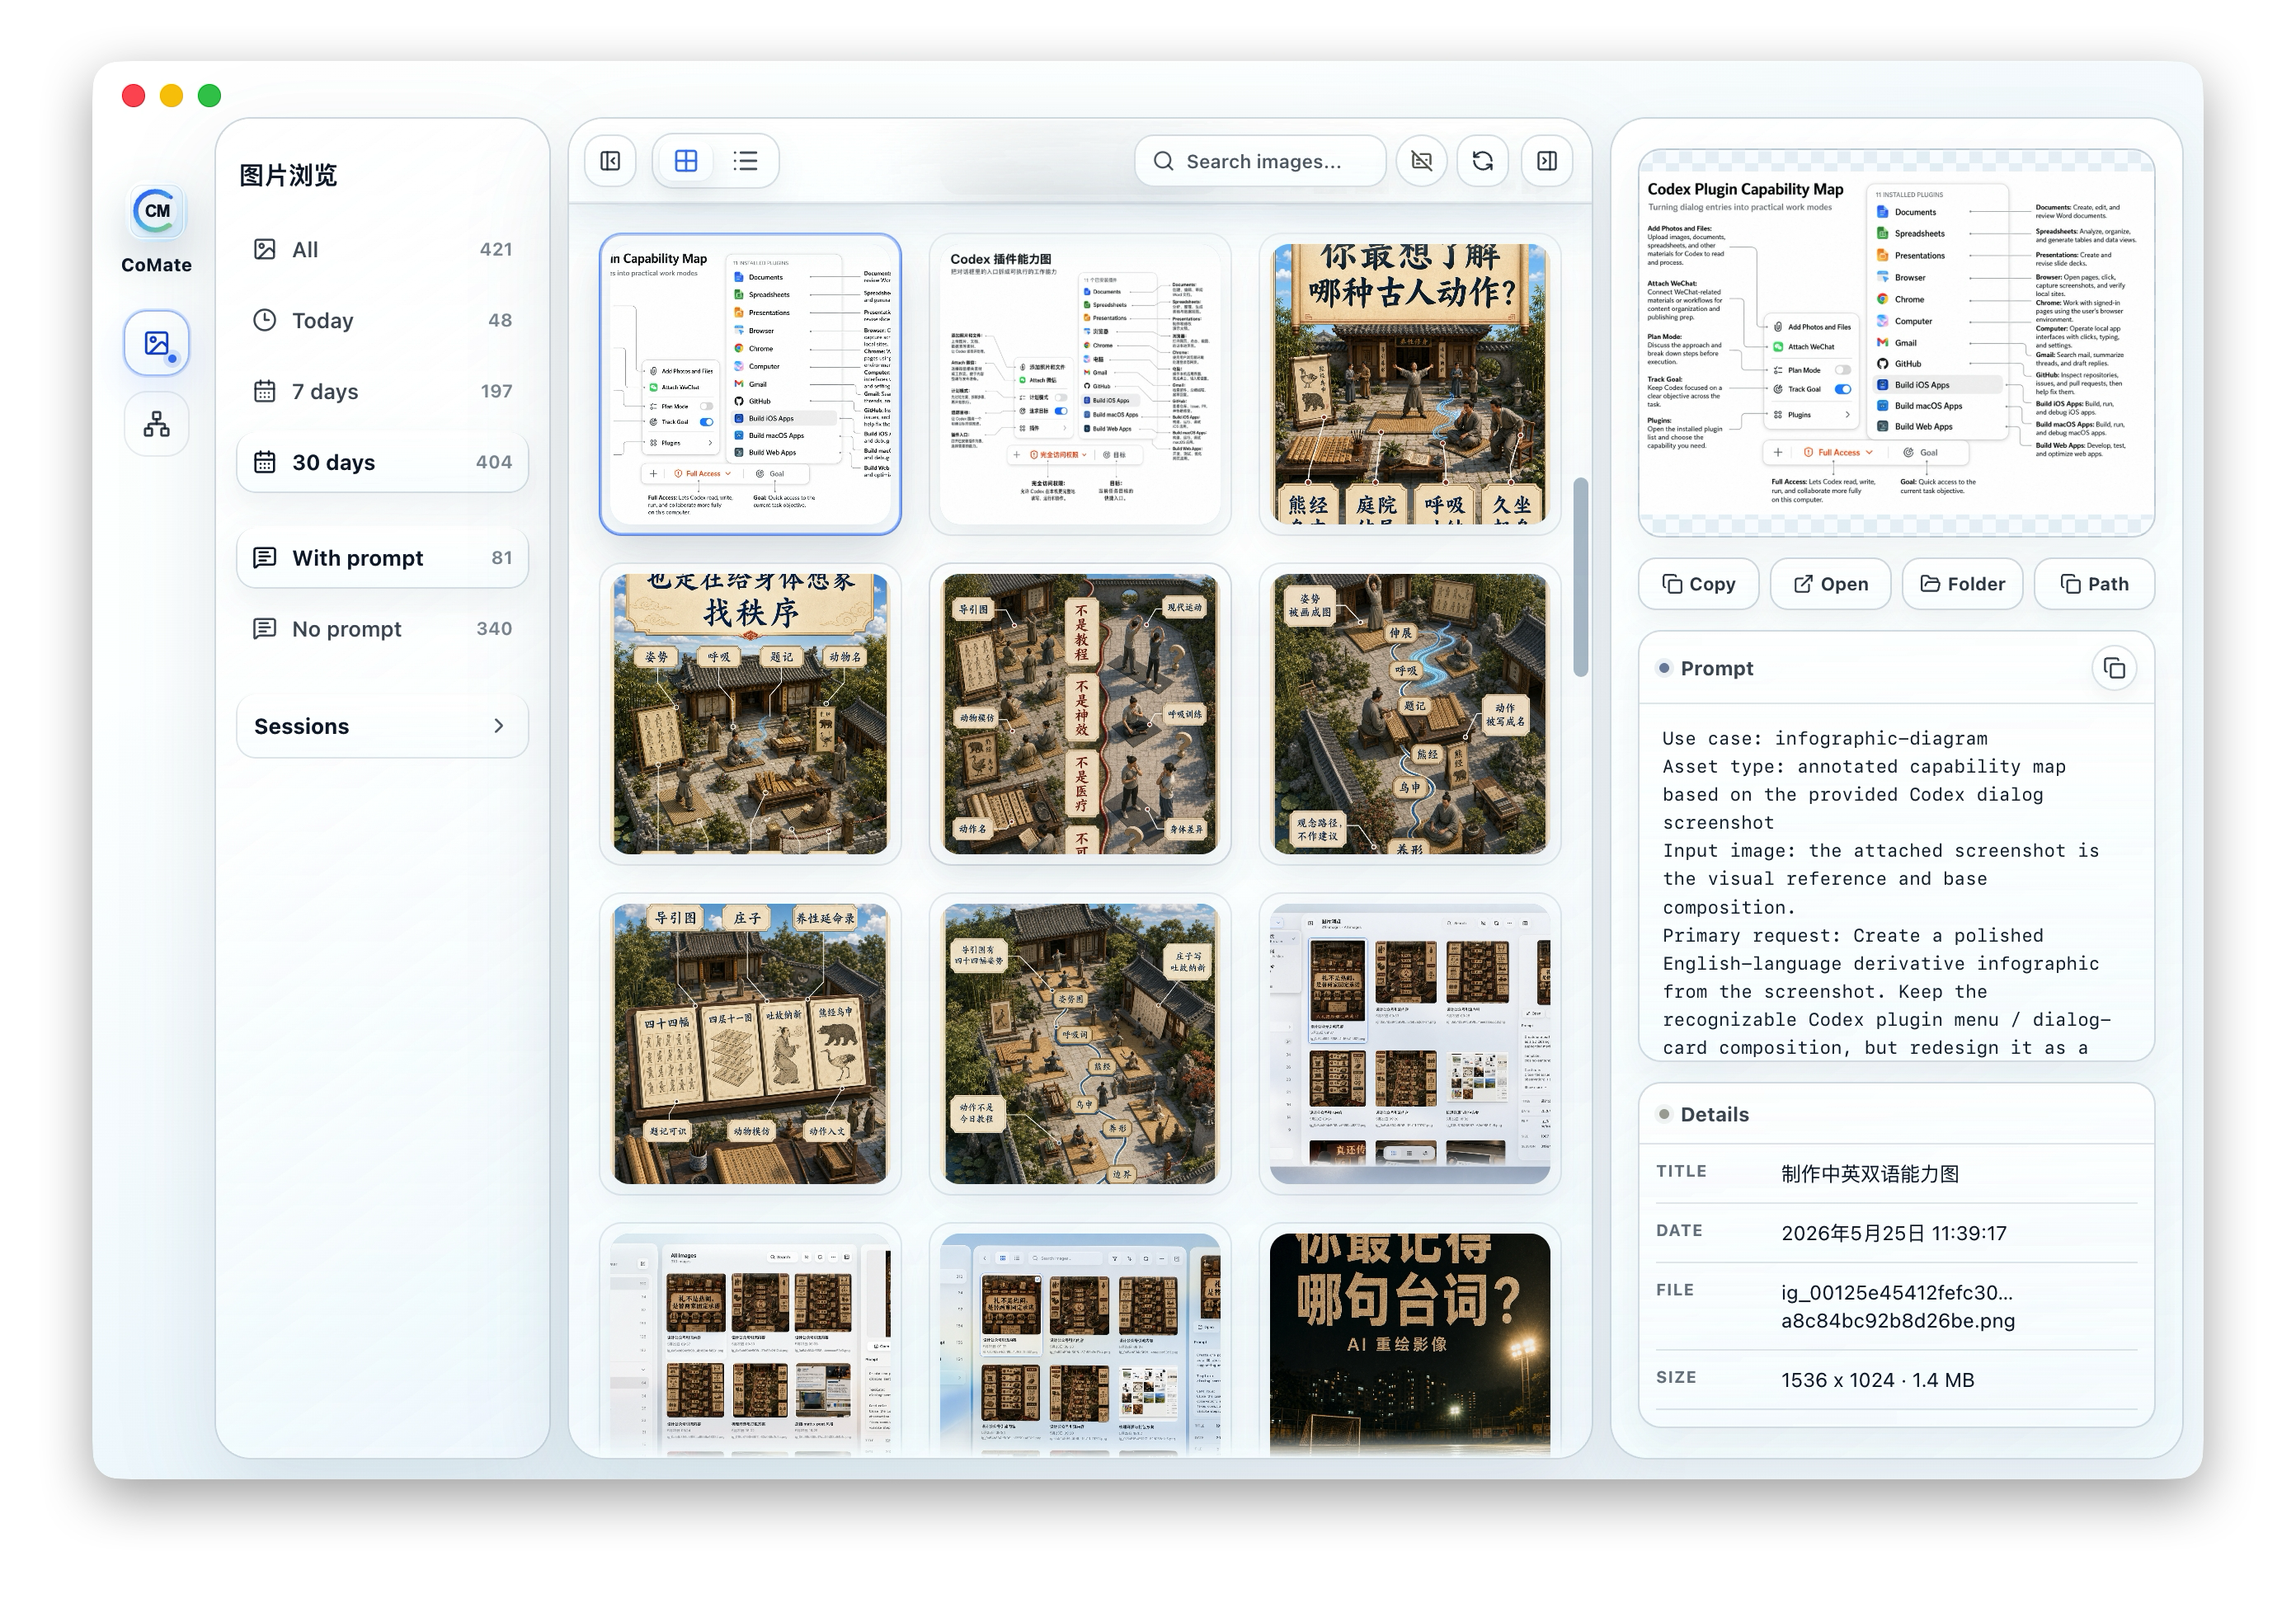Image resolution: width=2296 pixels, height=1603 pixels.
Task: Select the All filter
Action: (x=382, y=250)
